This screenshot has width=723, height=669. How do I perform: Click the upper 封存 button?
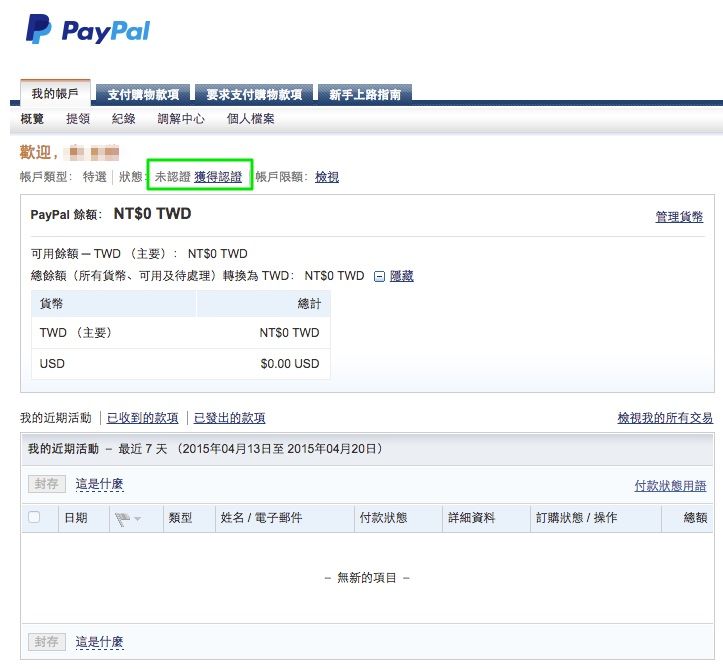tap(47, 484)
